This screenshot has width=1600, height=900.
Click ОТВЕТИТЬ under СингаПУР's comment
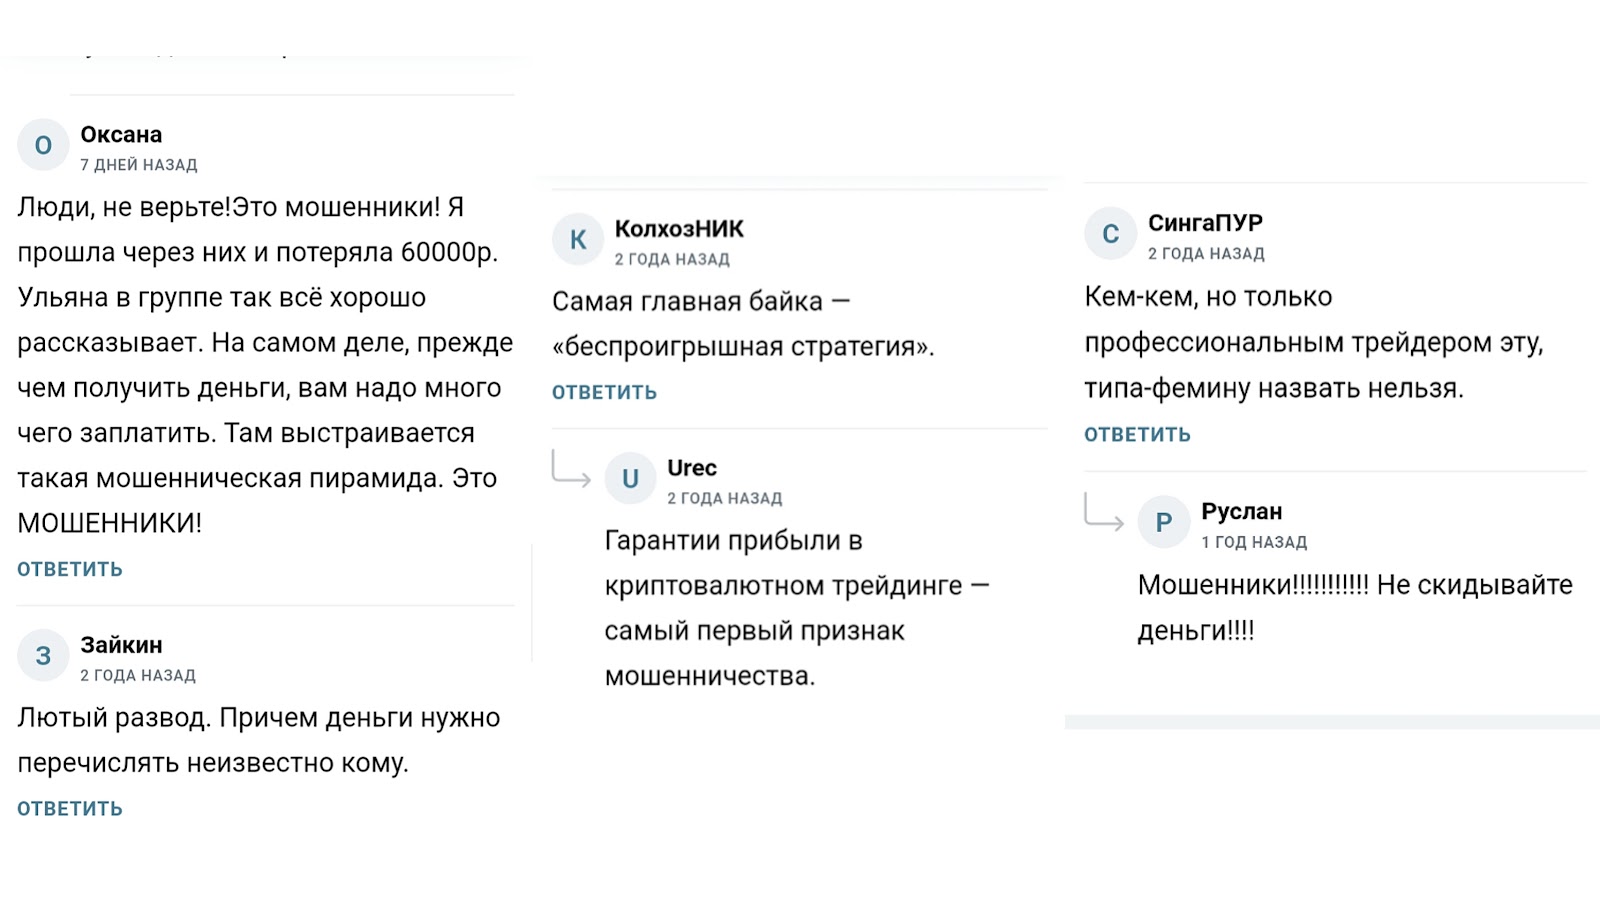[1136, 433]
